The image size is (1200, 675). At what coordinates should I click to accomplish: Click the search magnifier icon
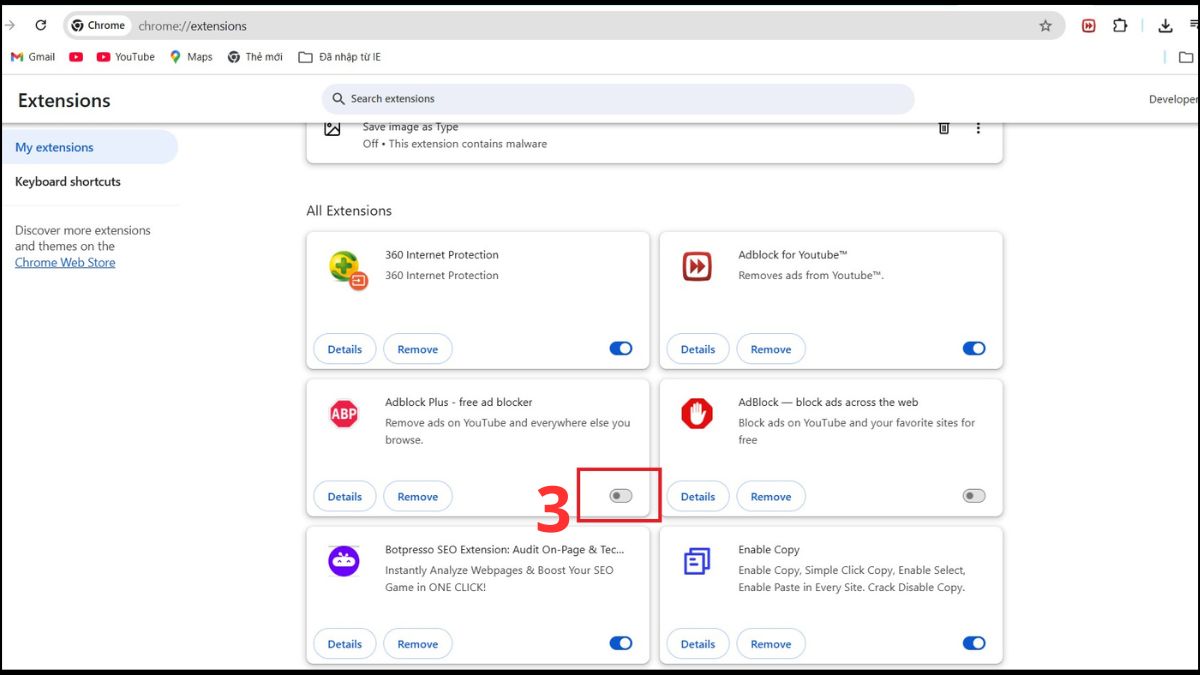click(x=339, y=99)
